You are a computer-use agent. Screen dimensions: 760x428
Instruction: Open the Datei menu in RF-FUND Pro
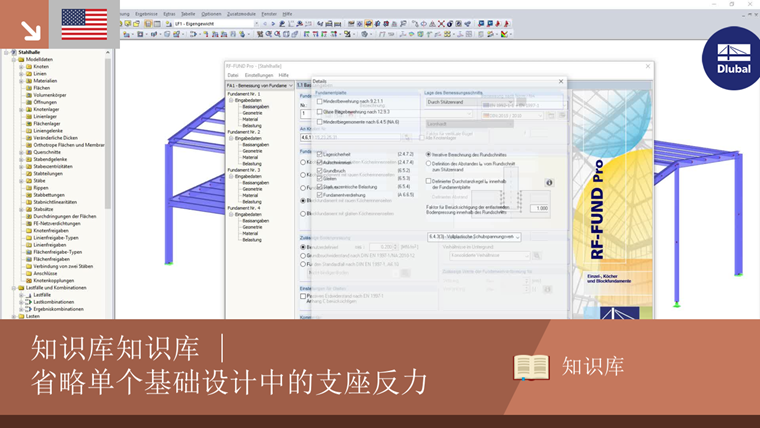coord(233,75)
